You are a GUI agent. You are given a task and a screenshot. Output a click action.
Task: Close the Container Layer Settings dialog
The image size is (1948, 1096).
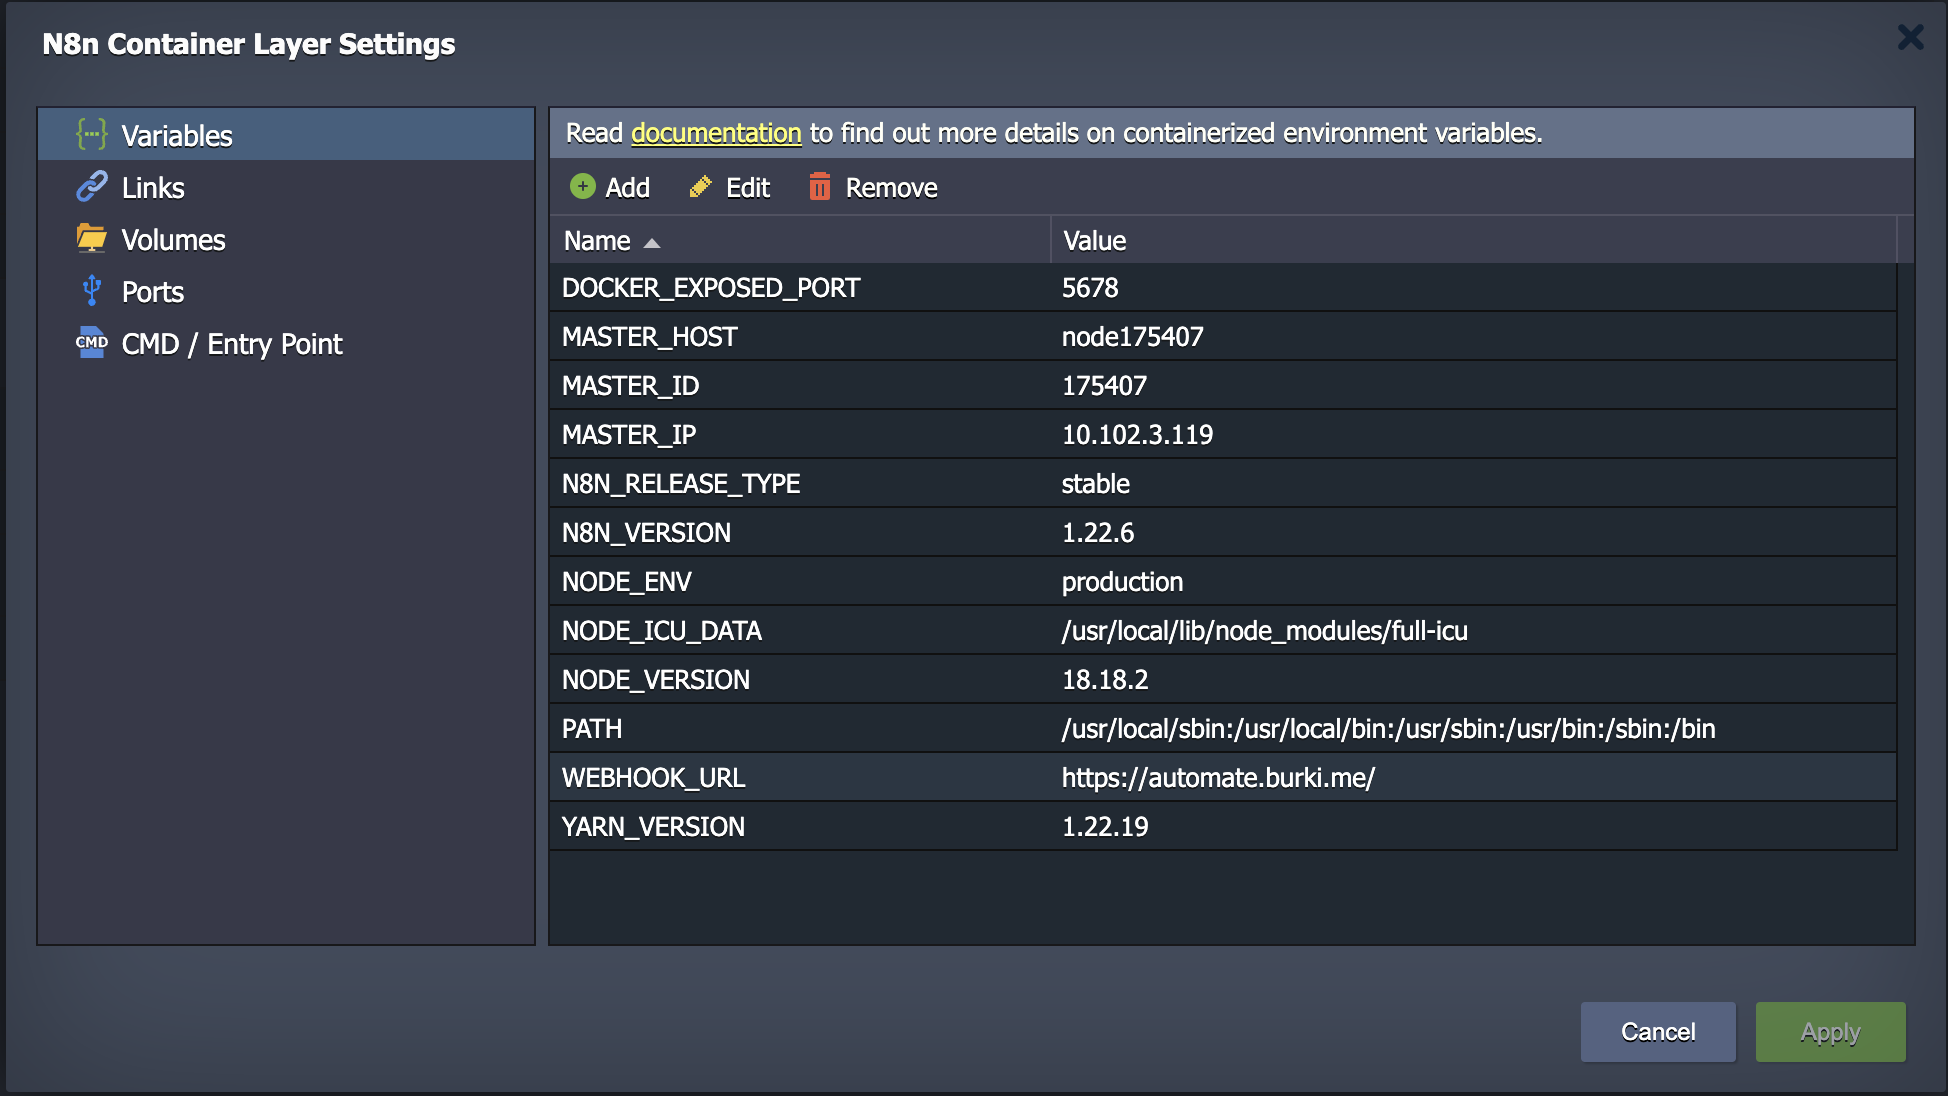(1910, 38)
